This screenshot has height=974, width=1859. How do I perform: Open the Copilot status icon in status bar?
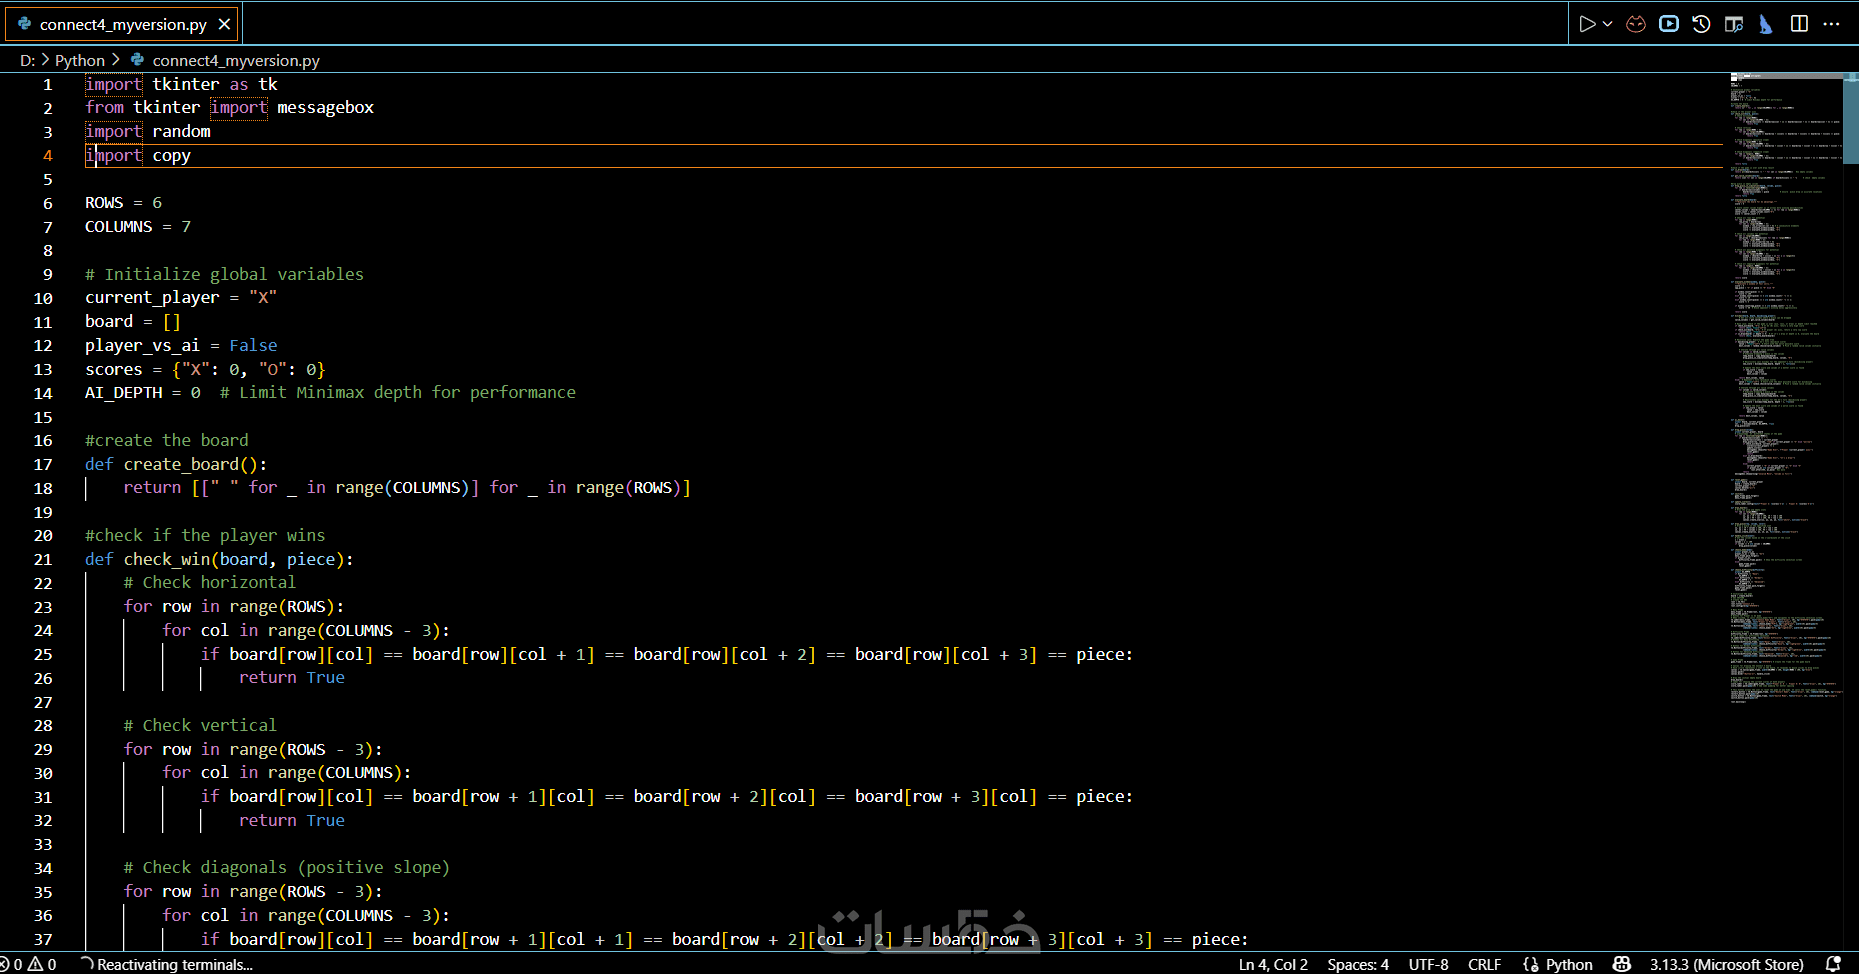[1622, 964]
